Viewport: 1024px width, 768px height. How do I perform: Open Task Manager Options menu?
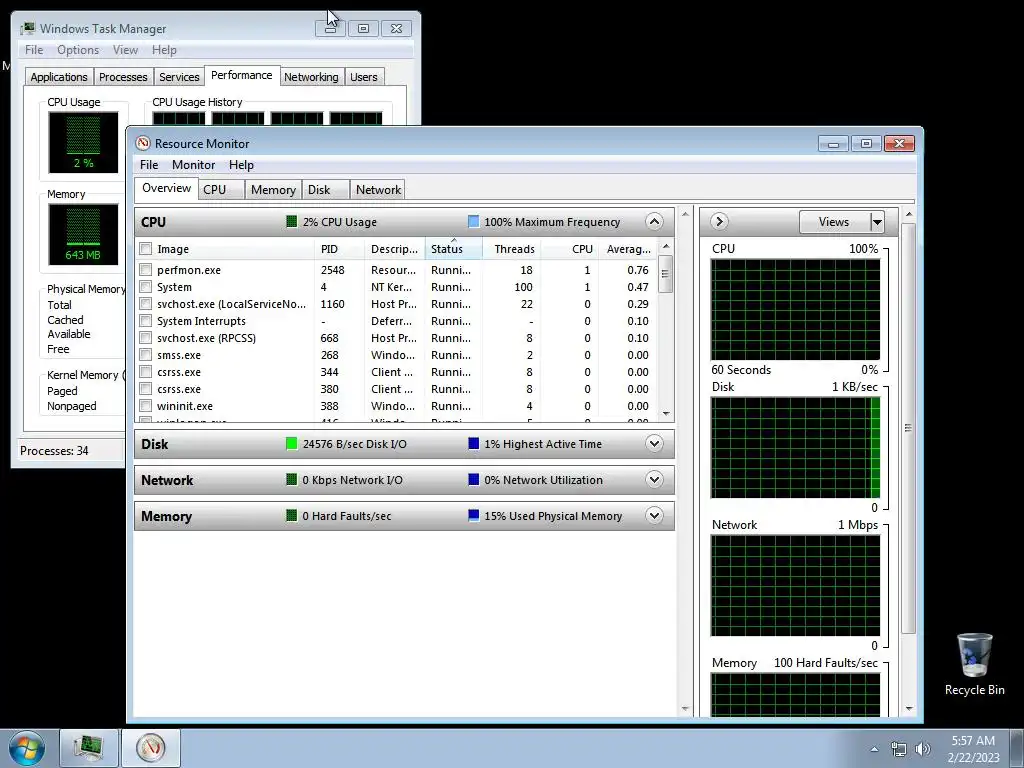[78, 50]
